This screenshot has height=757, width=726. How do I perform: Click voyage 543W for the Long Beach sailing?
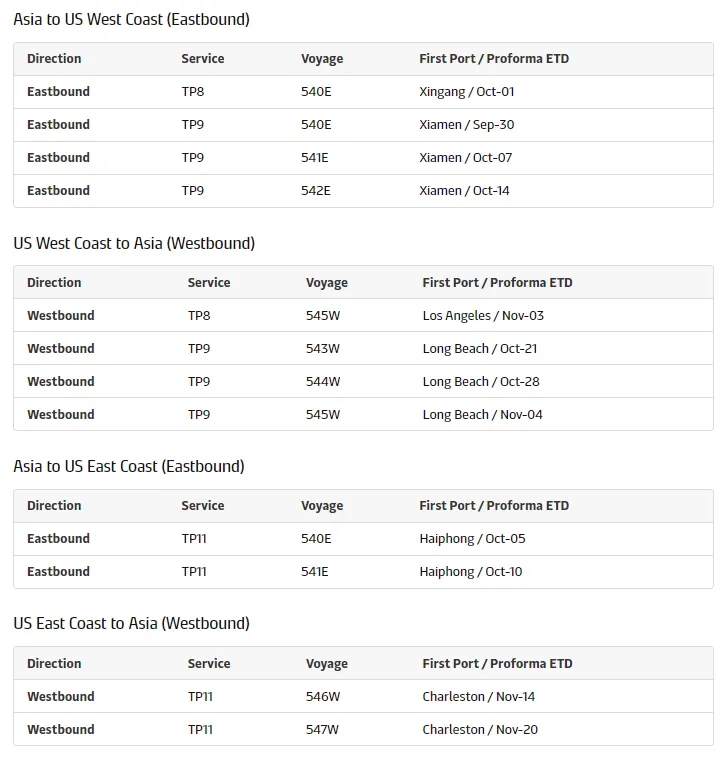[x=323, y=349]
